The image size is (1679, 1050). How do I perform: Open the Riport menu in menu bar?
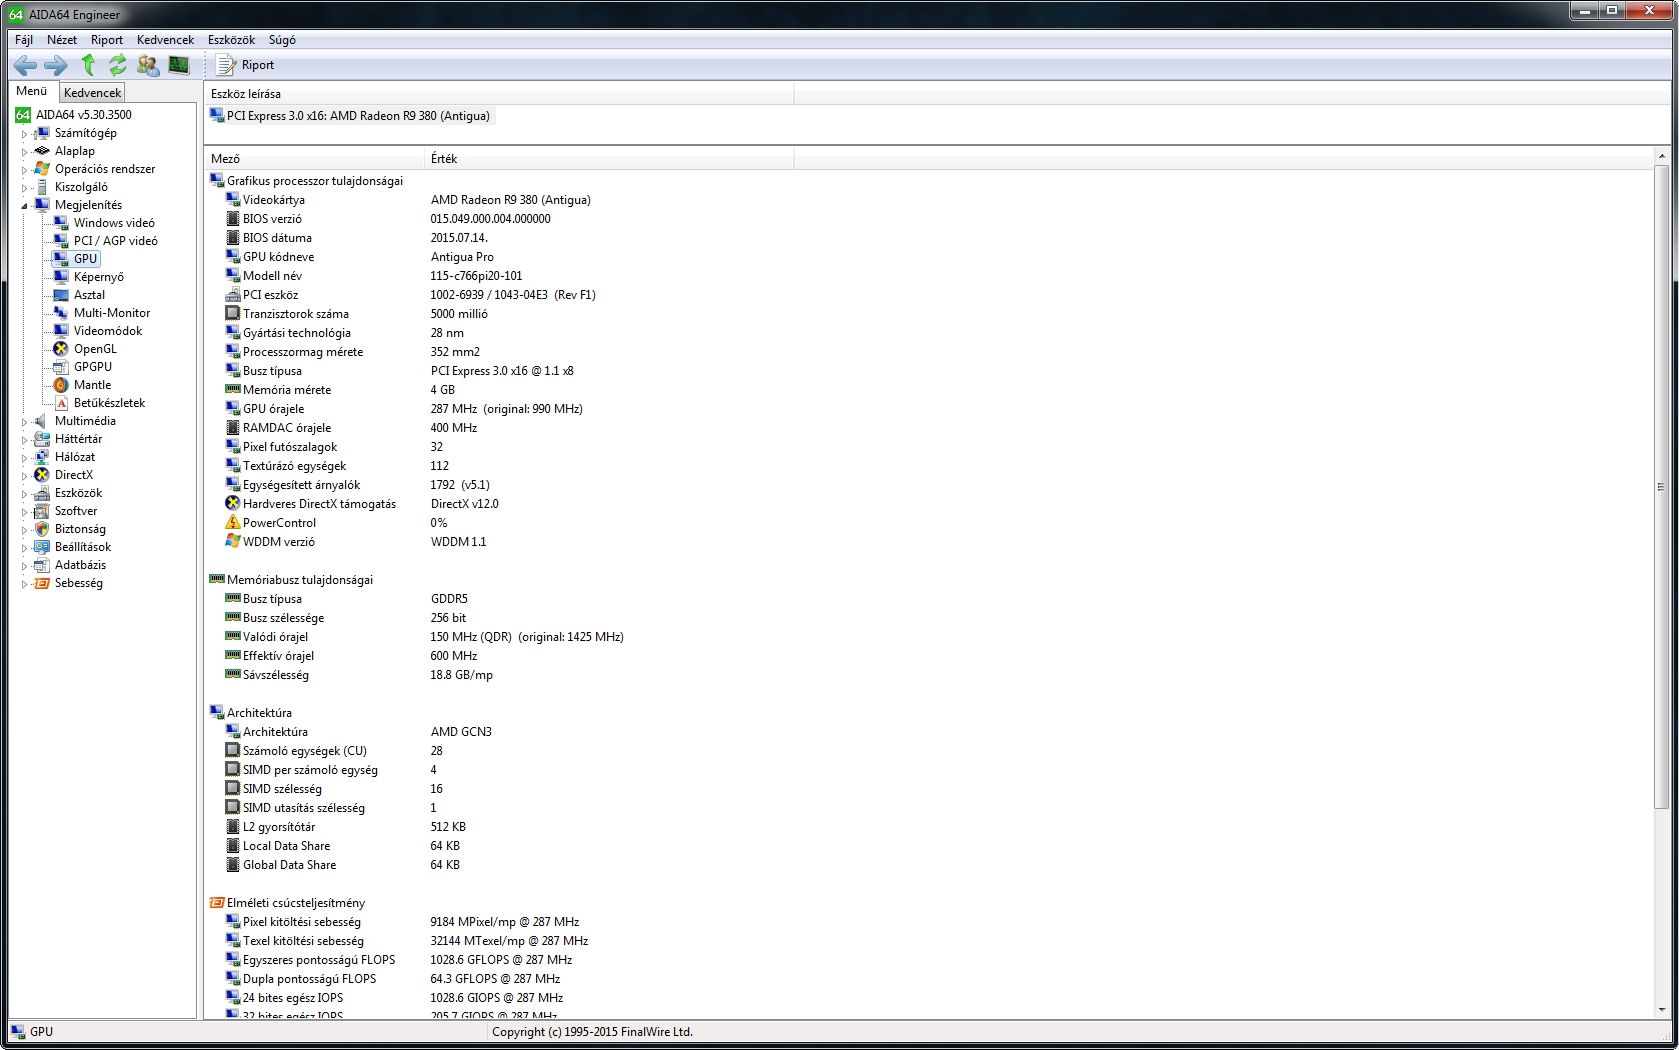[107, 40]
